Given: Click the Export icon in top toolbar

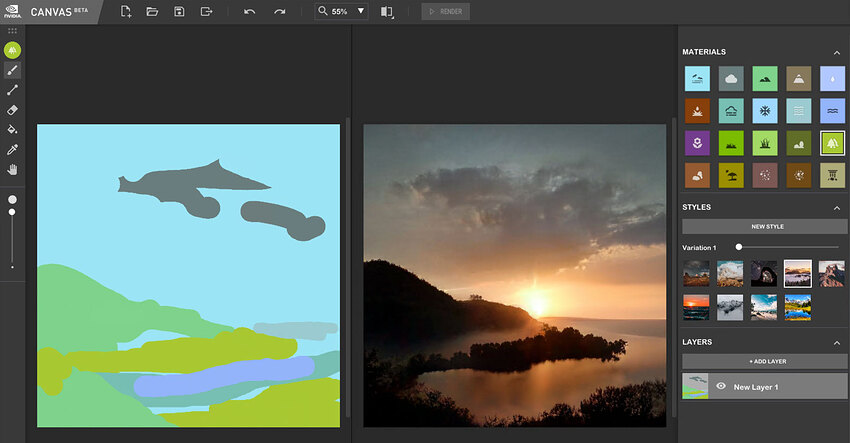Looking at the screenshot, I should 207,11.
